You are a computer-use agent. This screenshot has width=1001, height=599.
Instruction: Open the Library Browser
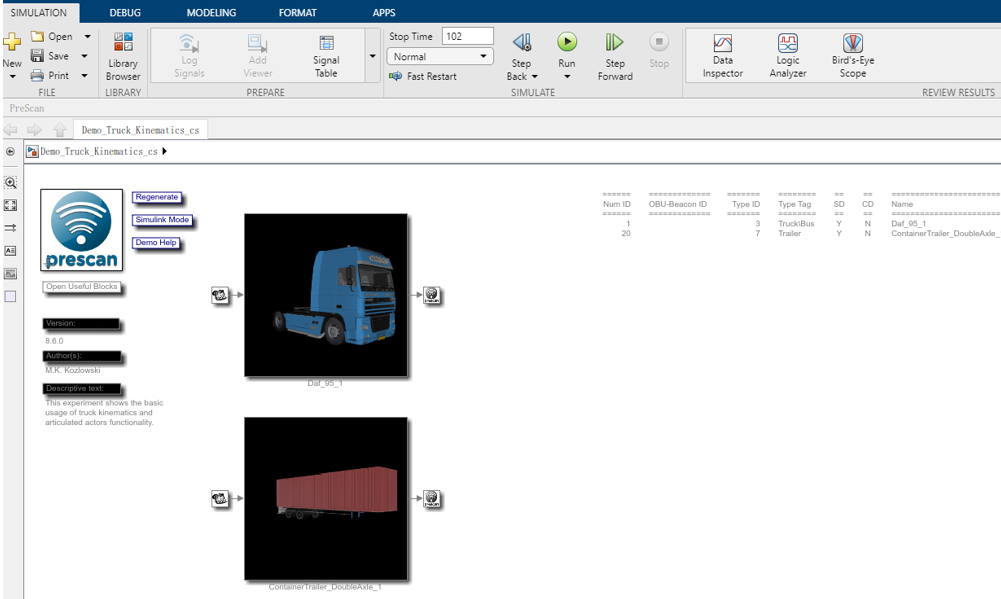pos(122,54)
